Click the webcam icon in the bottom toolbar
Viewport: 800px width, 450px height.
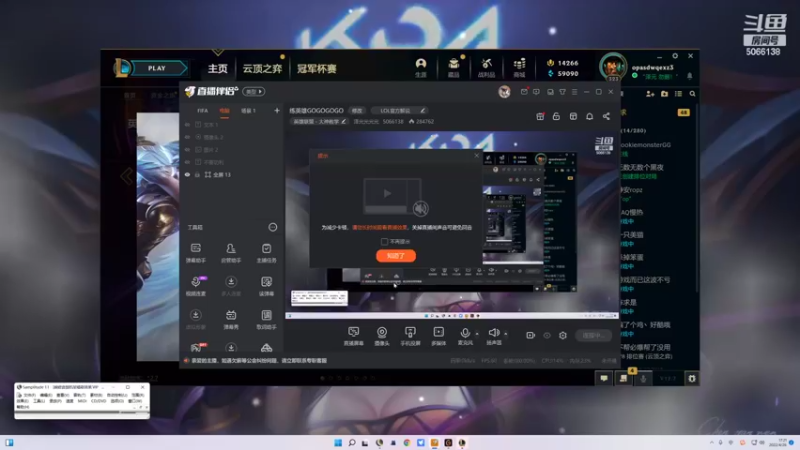pyautogui.click(x=382, y=333)
